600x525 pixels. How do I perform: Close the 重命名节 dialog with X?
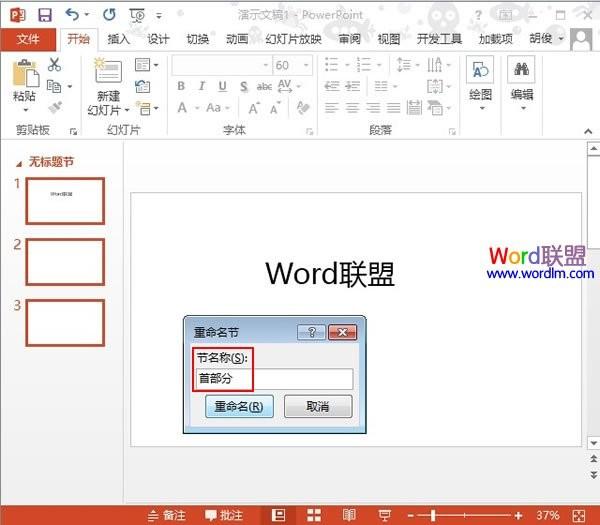point(342,332)
